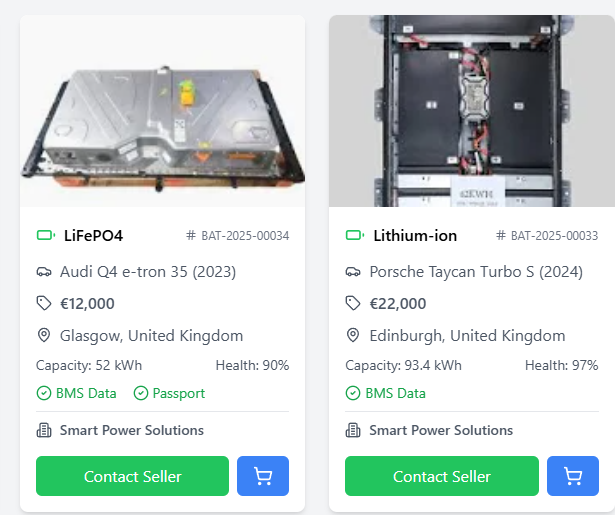
Task: Click the car icon next to Audi Q4 e-tron
Action: [44, 272]
